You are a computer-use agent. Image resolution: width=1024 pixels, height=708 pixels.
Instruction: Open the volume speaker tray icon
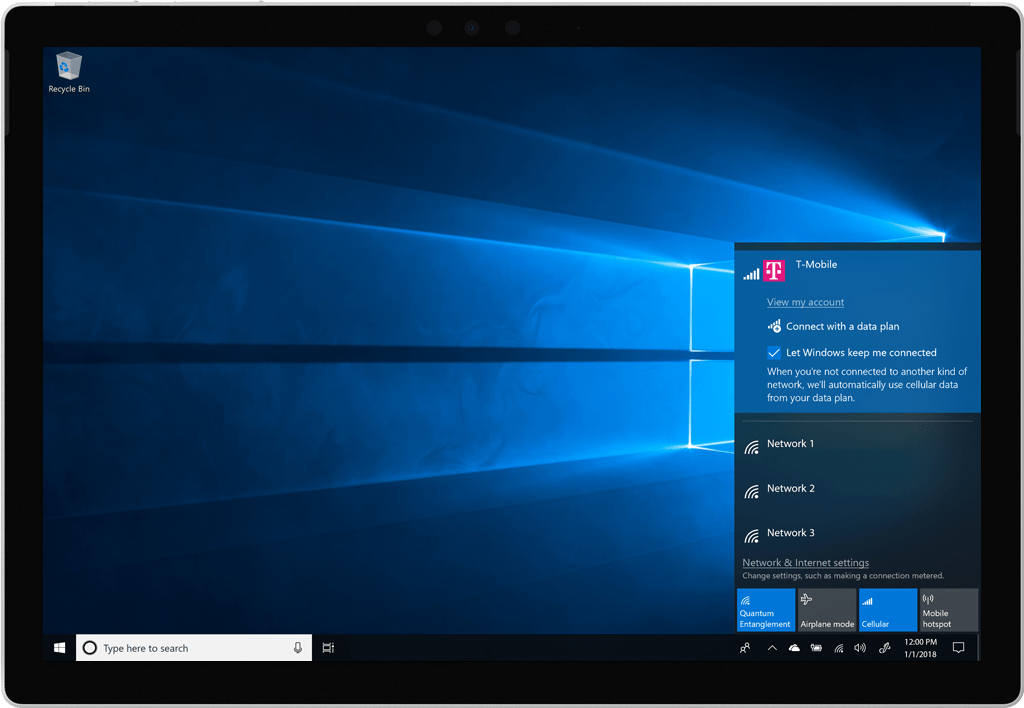(x=860, y=648)
